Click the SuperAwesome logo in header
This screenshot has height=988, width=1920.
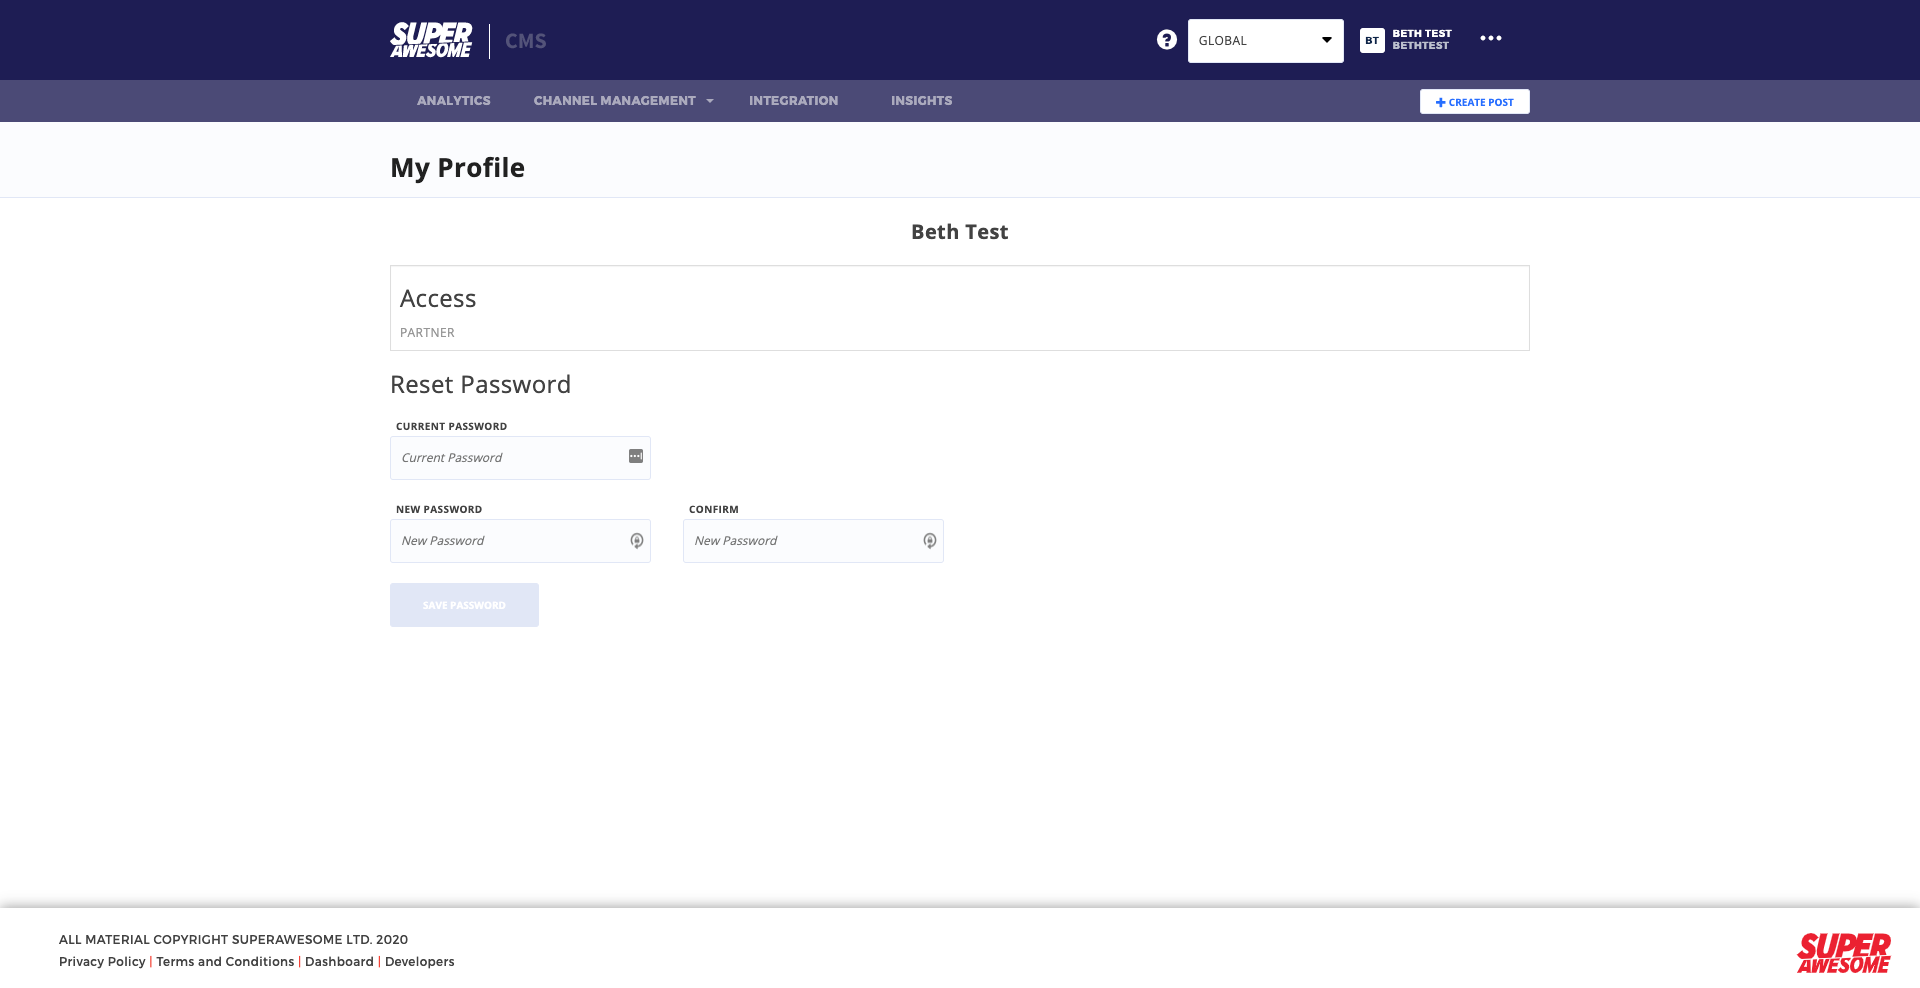431,40
